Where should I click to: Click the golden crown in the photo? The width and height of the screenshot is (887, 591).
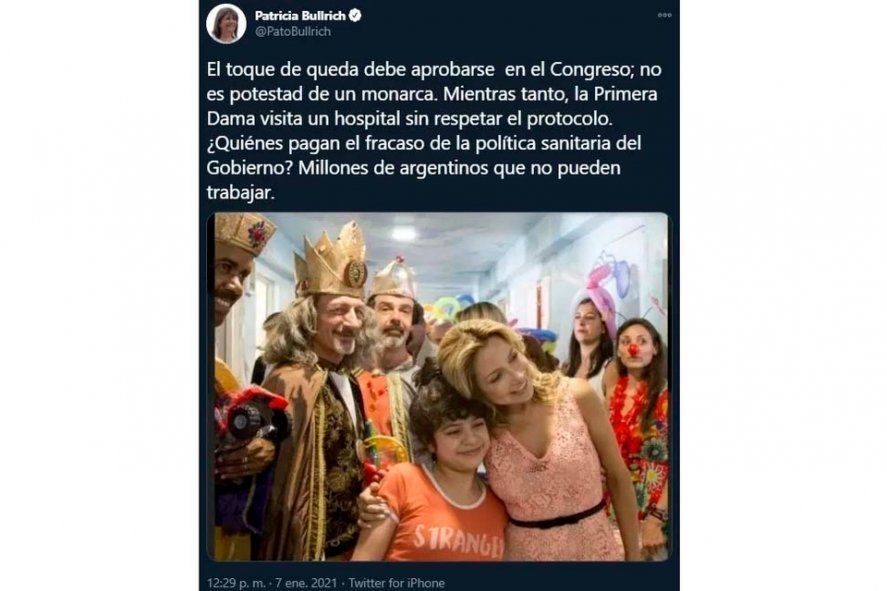(x=331, y=260)
